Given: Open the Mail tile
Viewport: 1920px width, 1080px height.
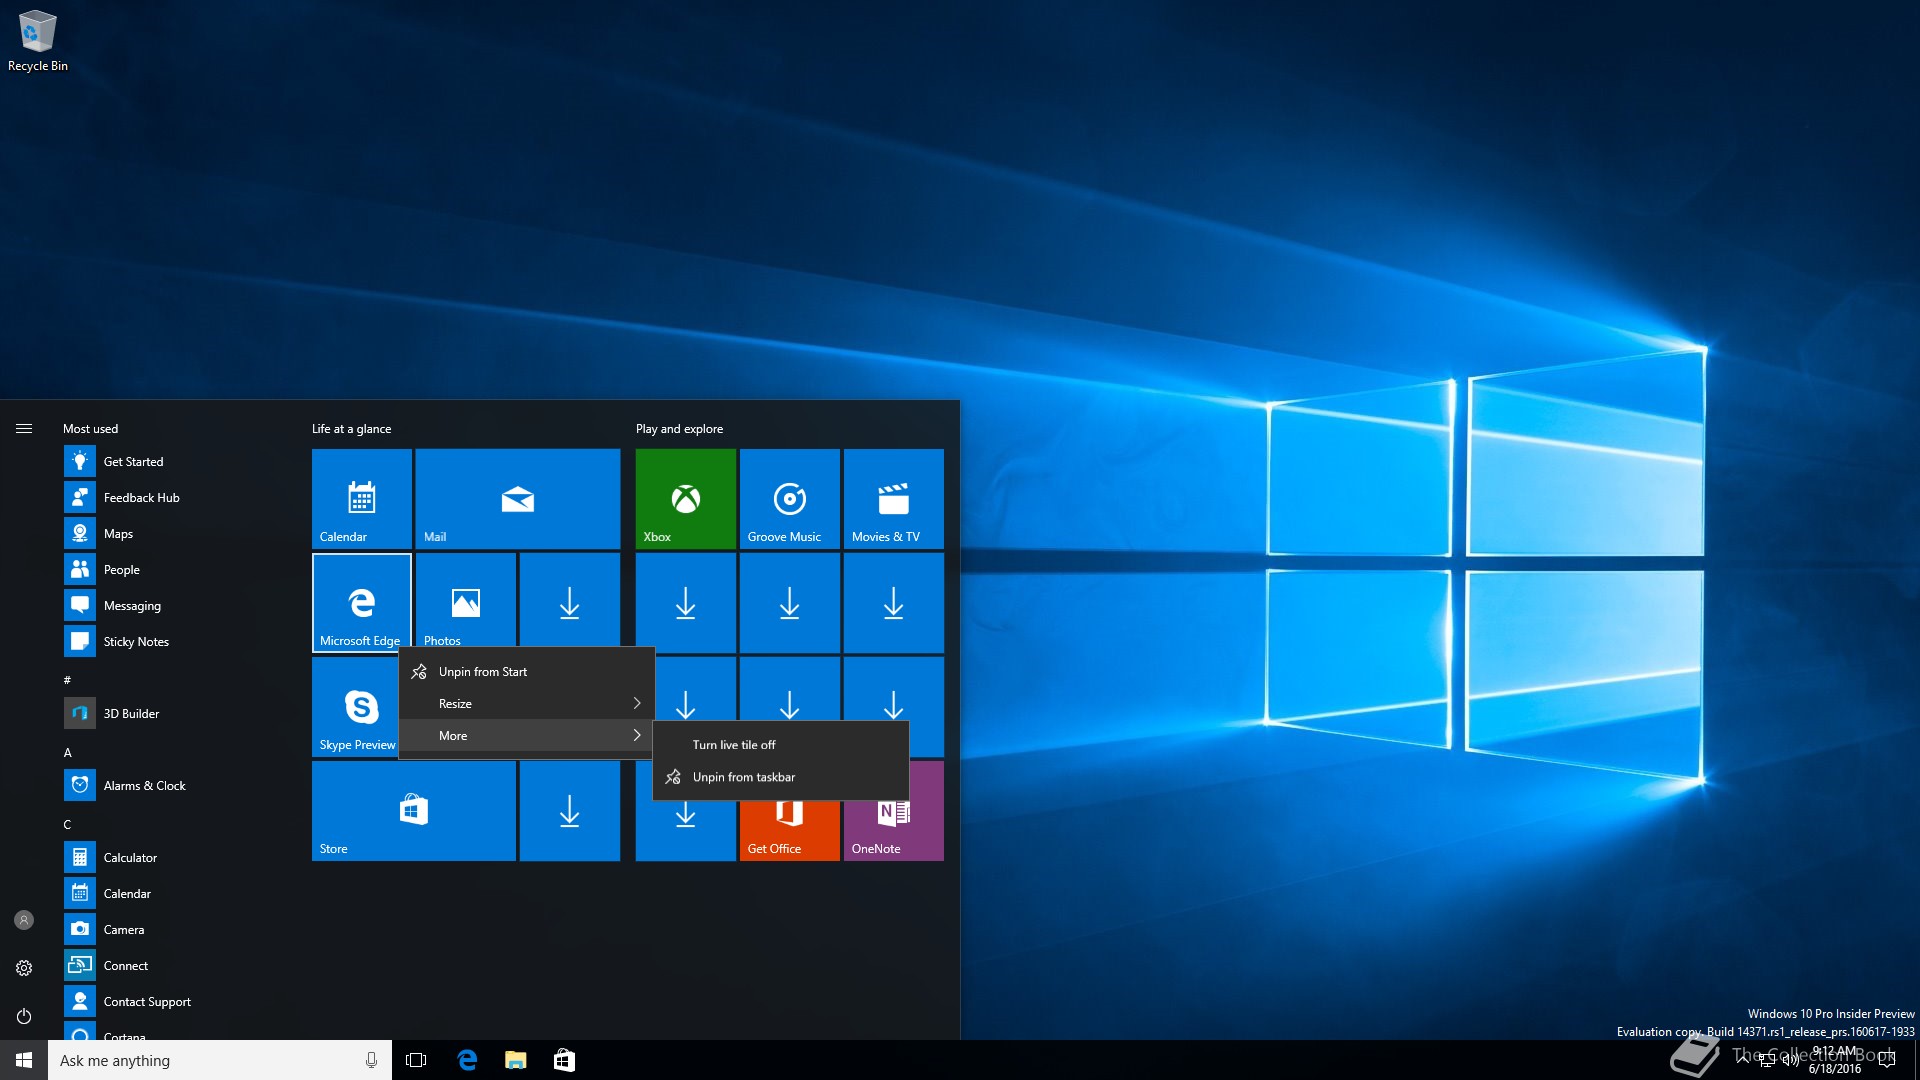Looking at the screenshot, I should pyautogui.click(x=517, y=498).
